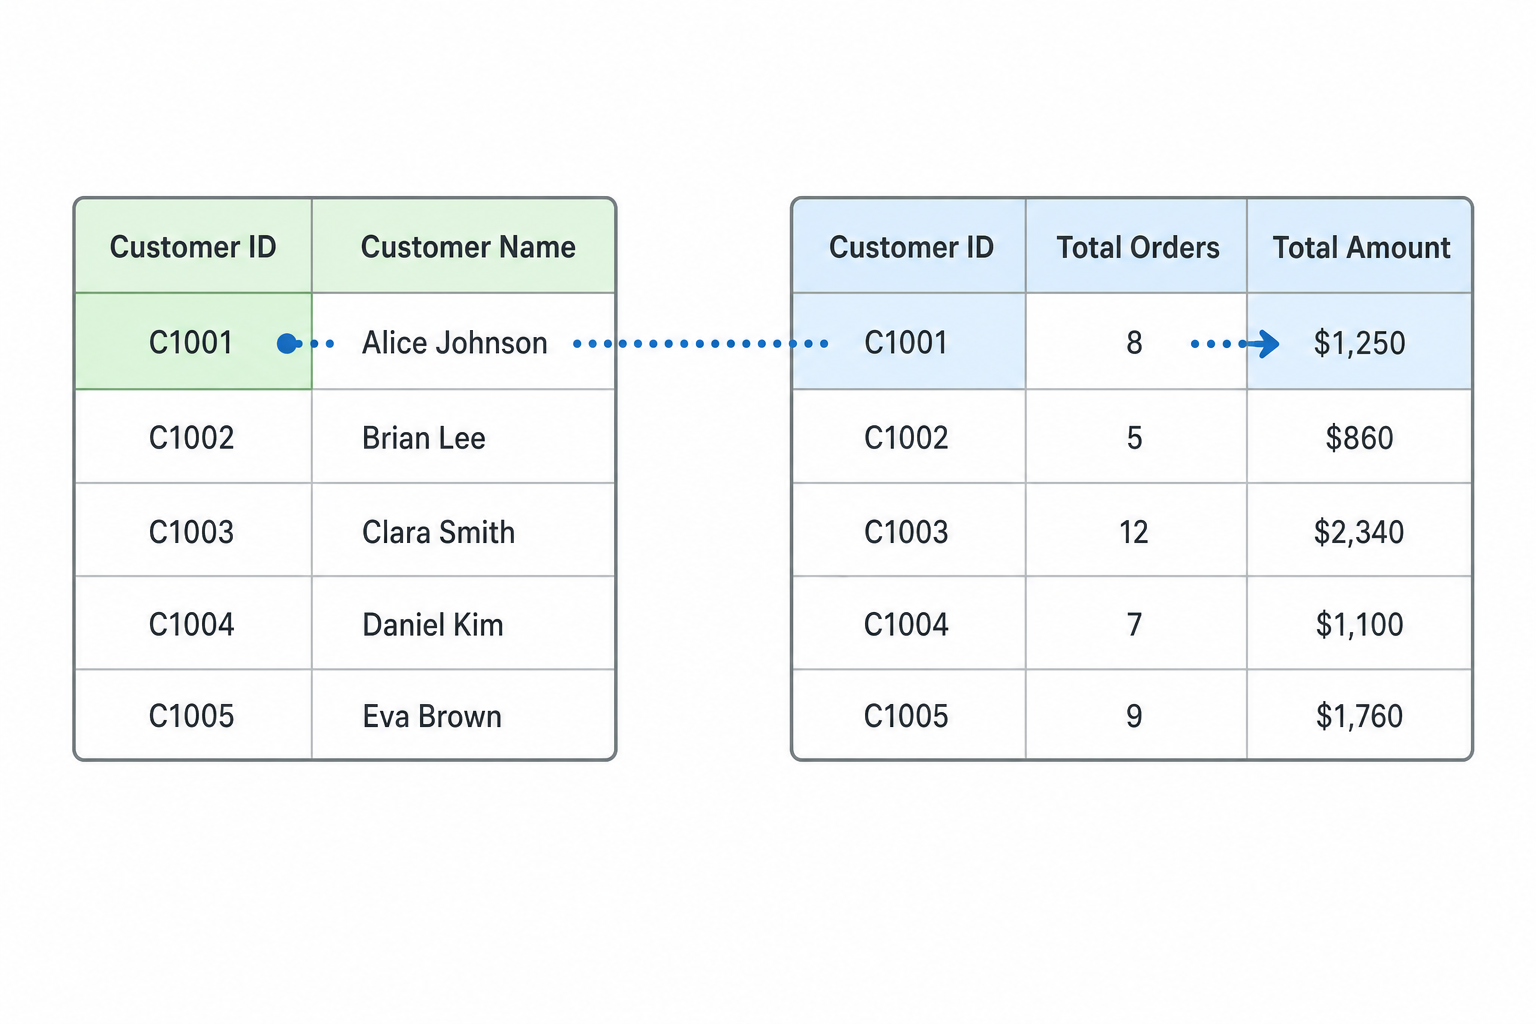Select the C1003 cell in the $2,340 row
Viewport: 1536px width, 1024px height.
tap(909, 530)
